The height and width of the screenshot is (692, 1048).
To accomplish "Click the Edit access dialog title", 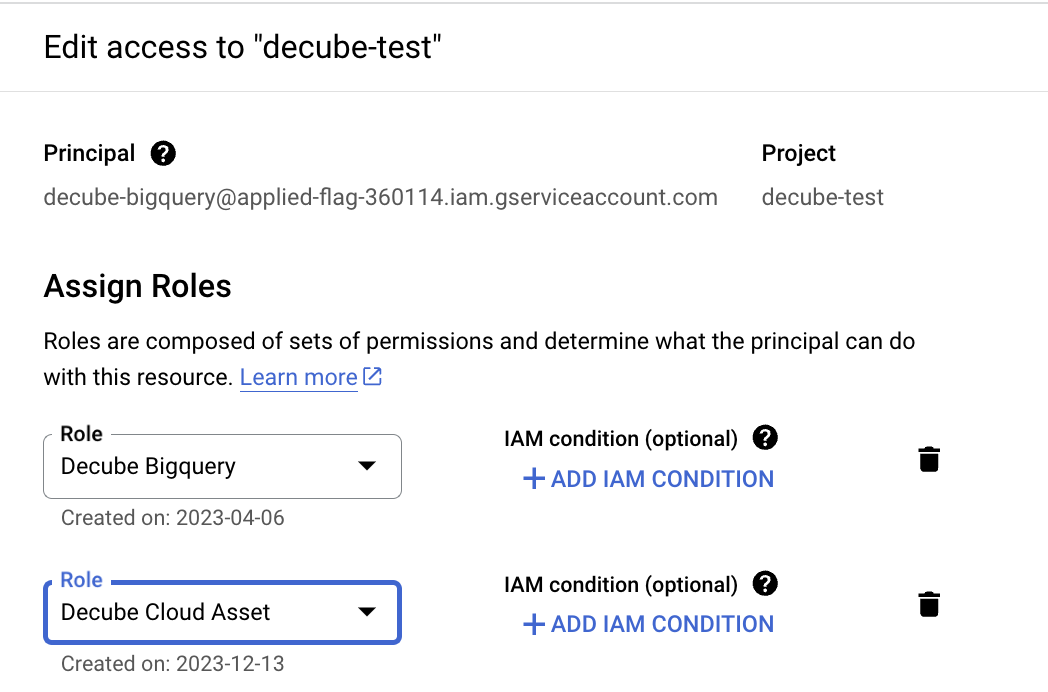I will [243, 47].
